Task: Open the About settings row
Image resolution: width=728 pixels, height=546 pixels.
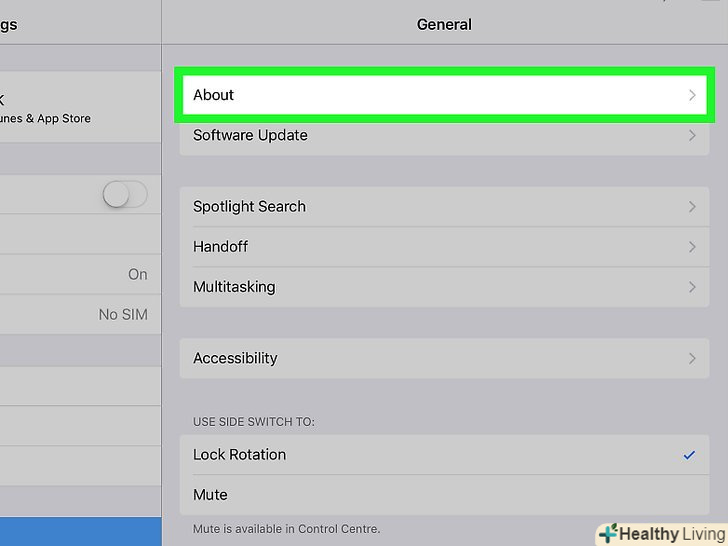Action: click(x=440, y=95)
